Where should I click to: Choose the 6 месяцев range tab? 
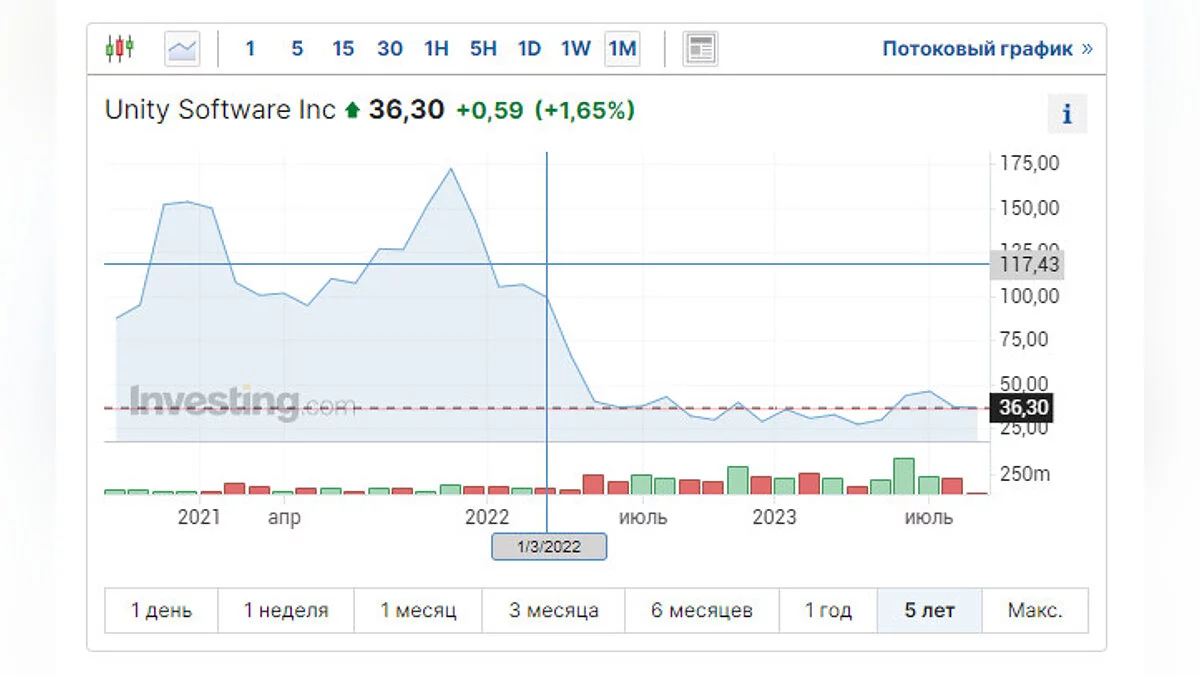pos(702,610)
